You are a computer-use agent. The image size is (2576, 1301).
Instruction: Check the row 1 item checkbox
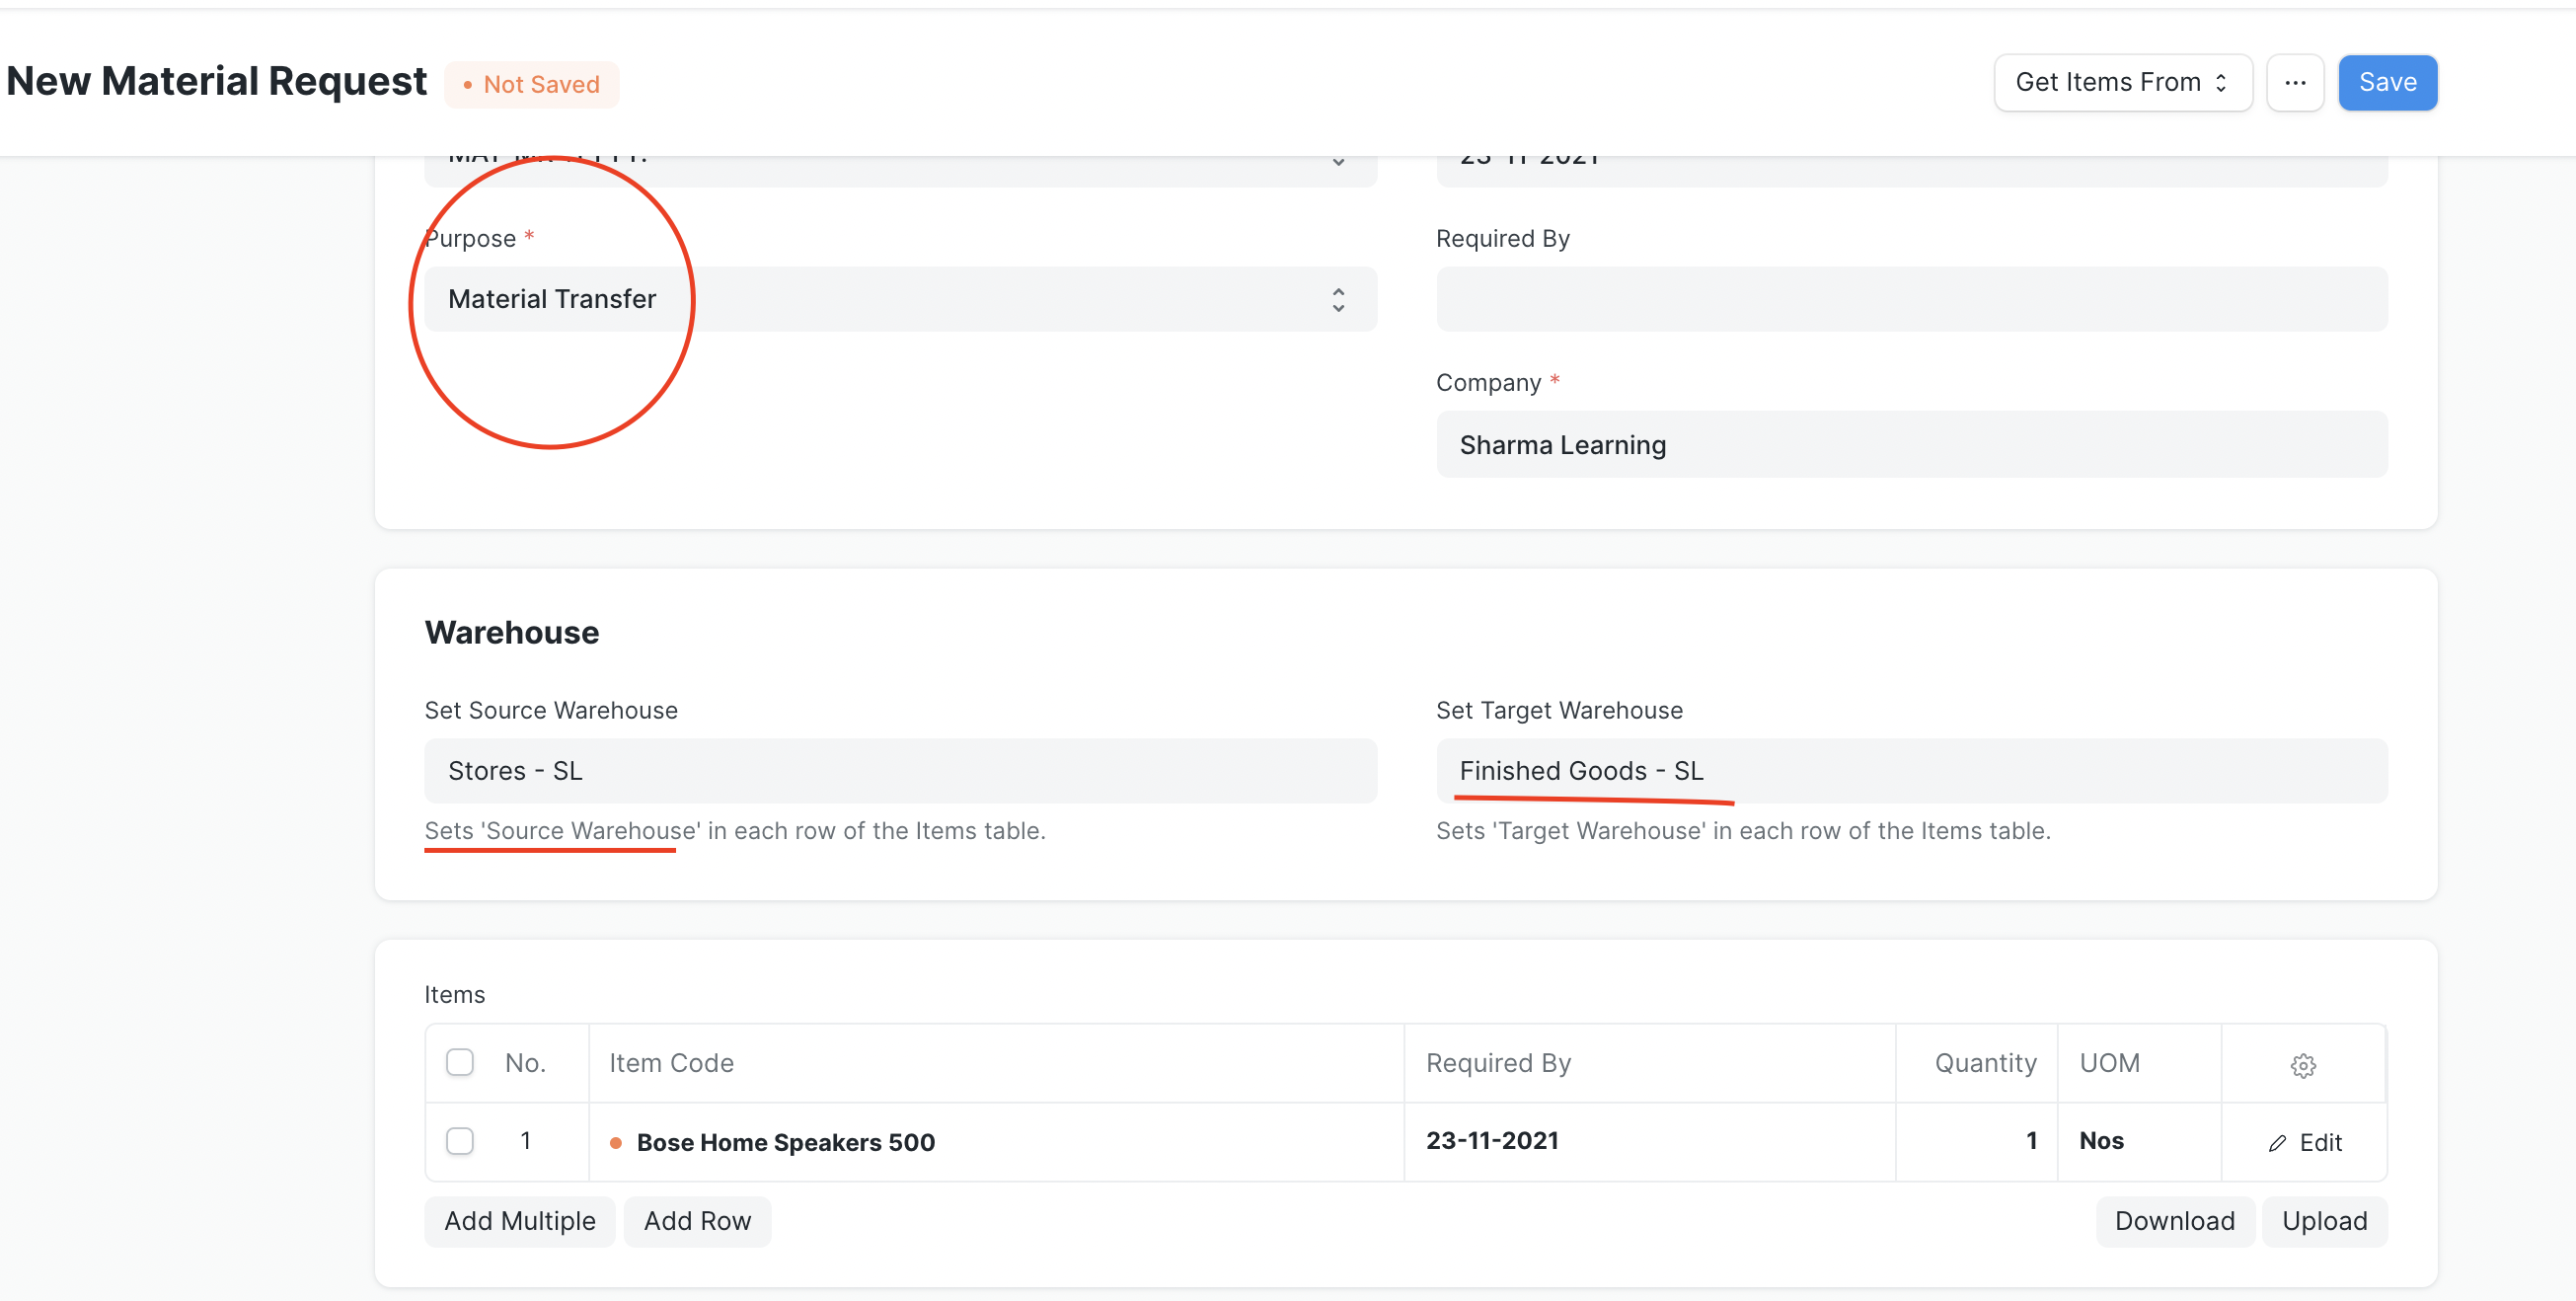[x=459, y=1140]
